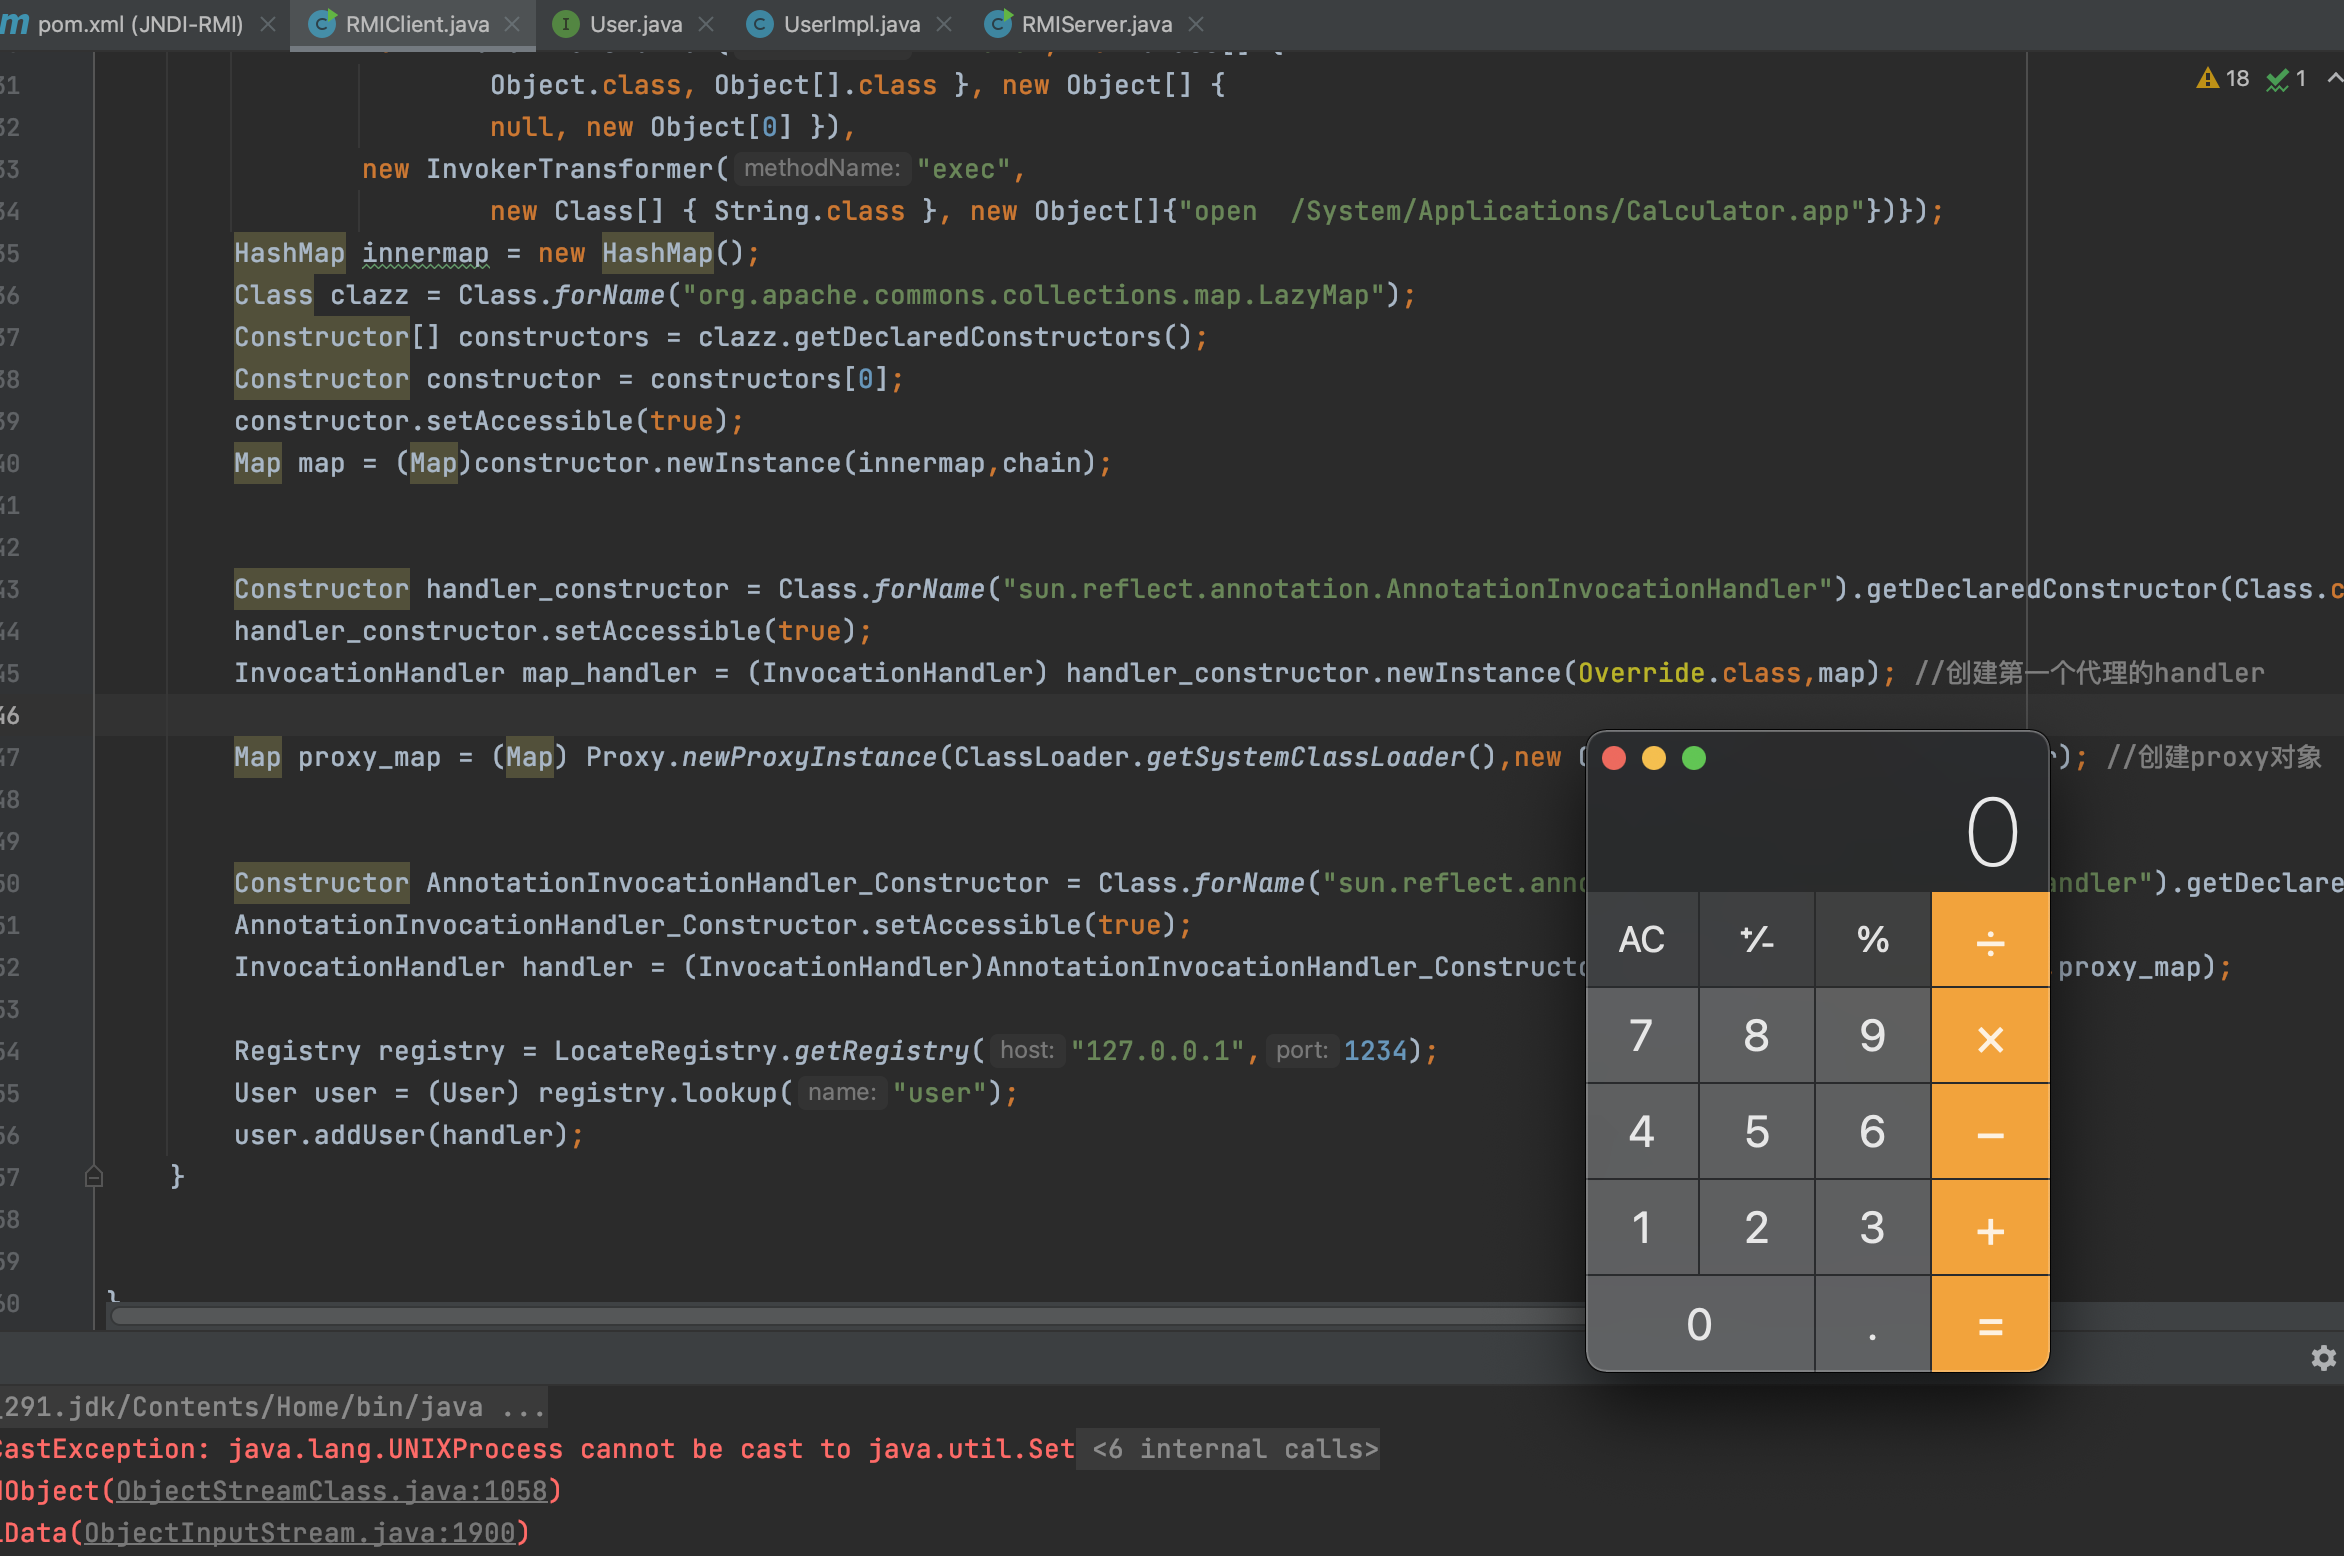Click the Override.class argument
Image resolution: width=2344 pixels, height=1556 pixels.
(x=1689, y=673)
